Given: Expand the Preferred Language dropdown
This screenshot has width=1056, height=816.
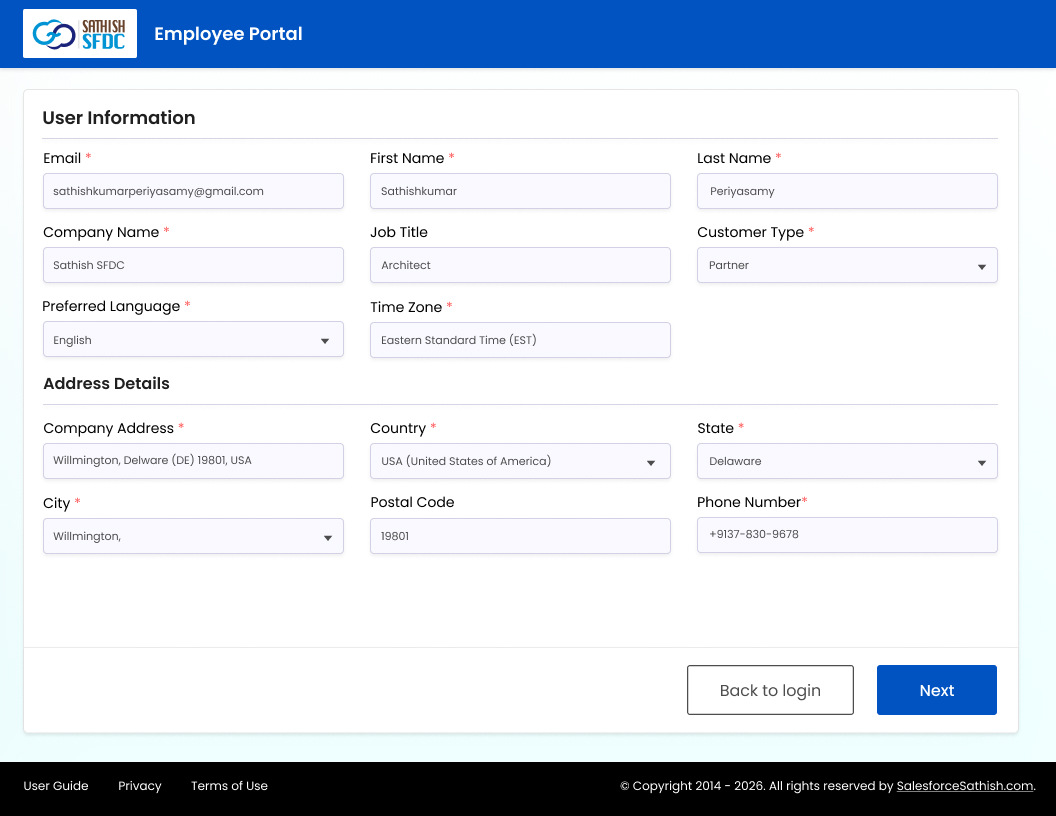Looking at the screenshot, I should [x=193, y=339].
